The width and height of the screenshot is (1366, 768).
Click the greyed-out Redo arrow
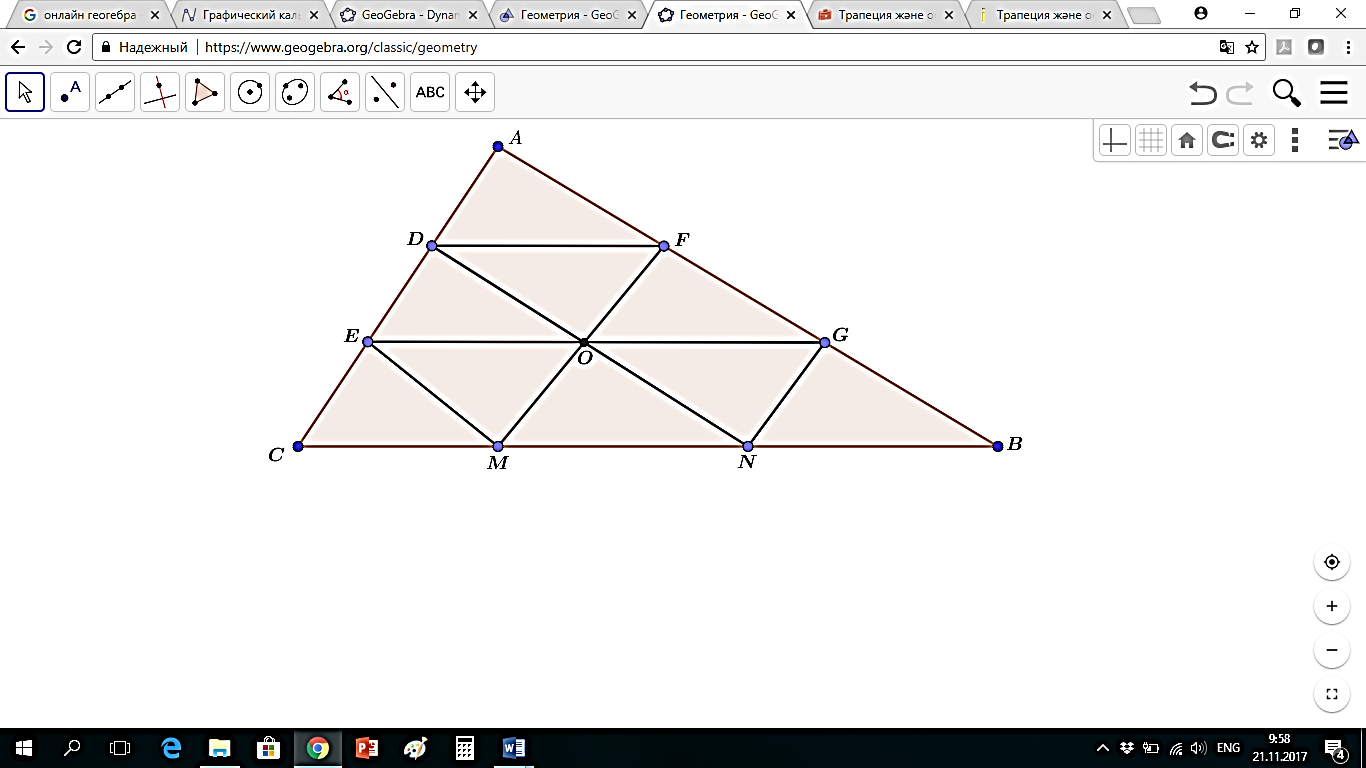(x=1240, y=93)
